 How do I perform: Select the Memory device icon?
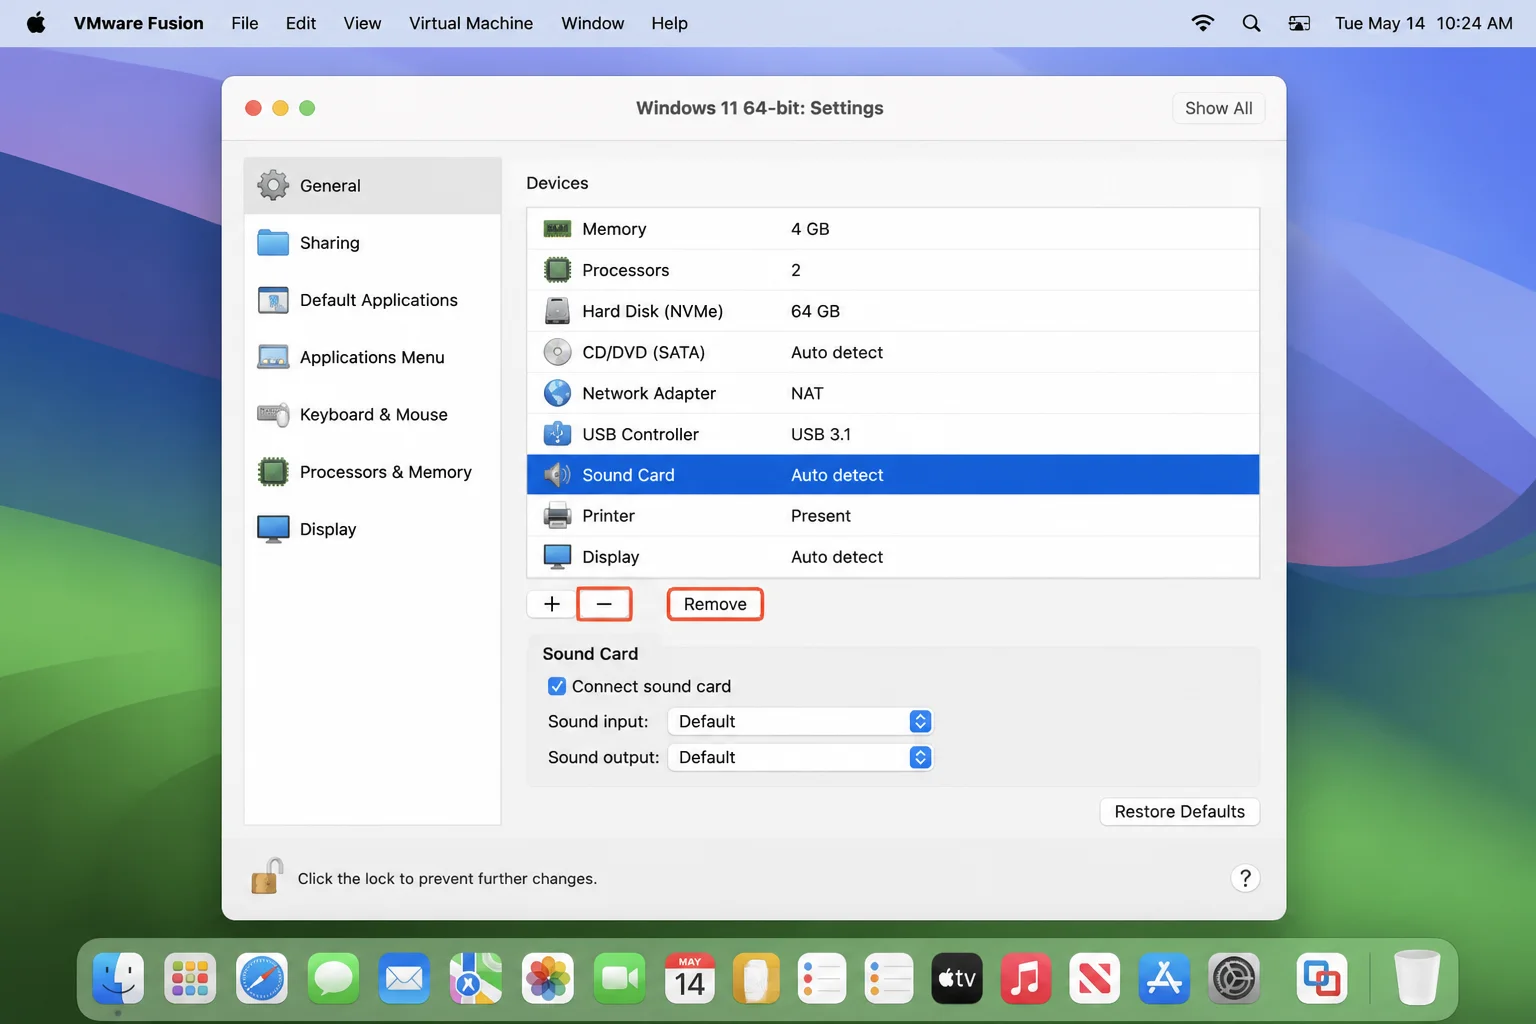pyautogui.click(x=557, y=229)
